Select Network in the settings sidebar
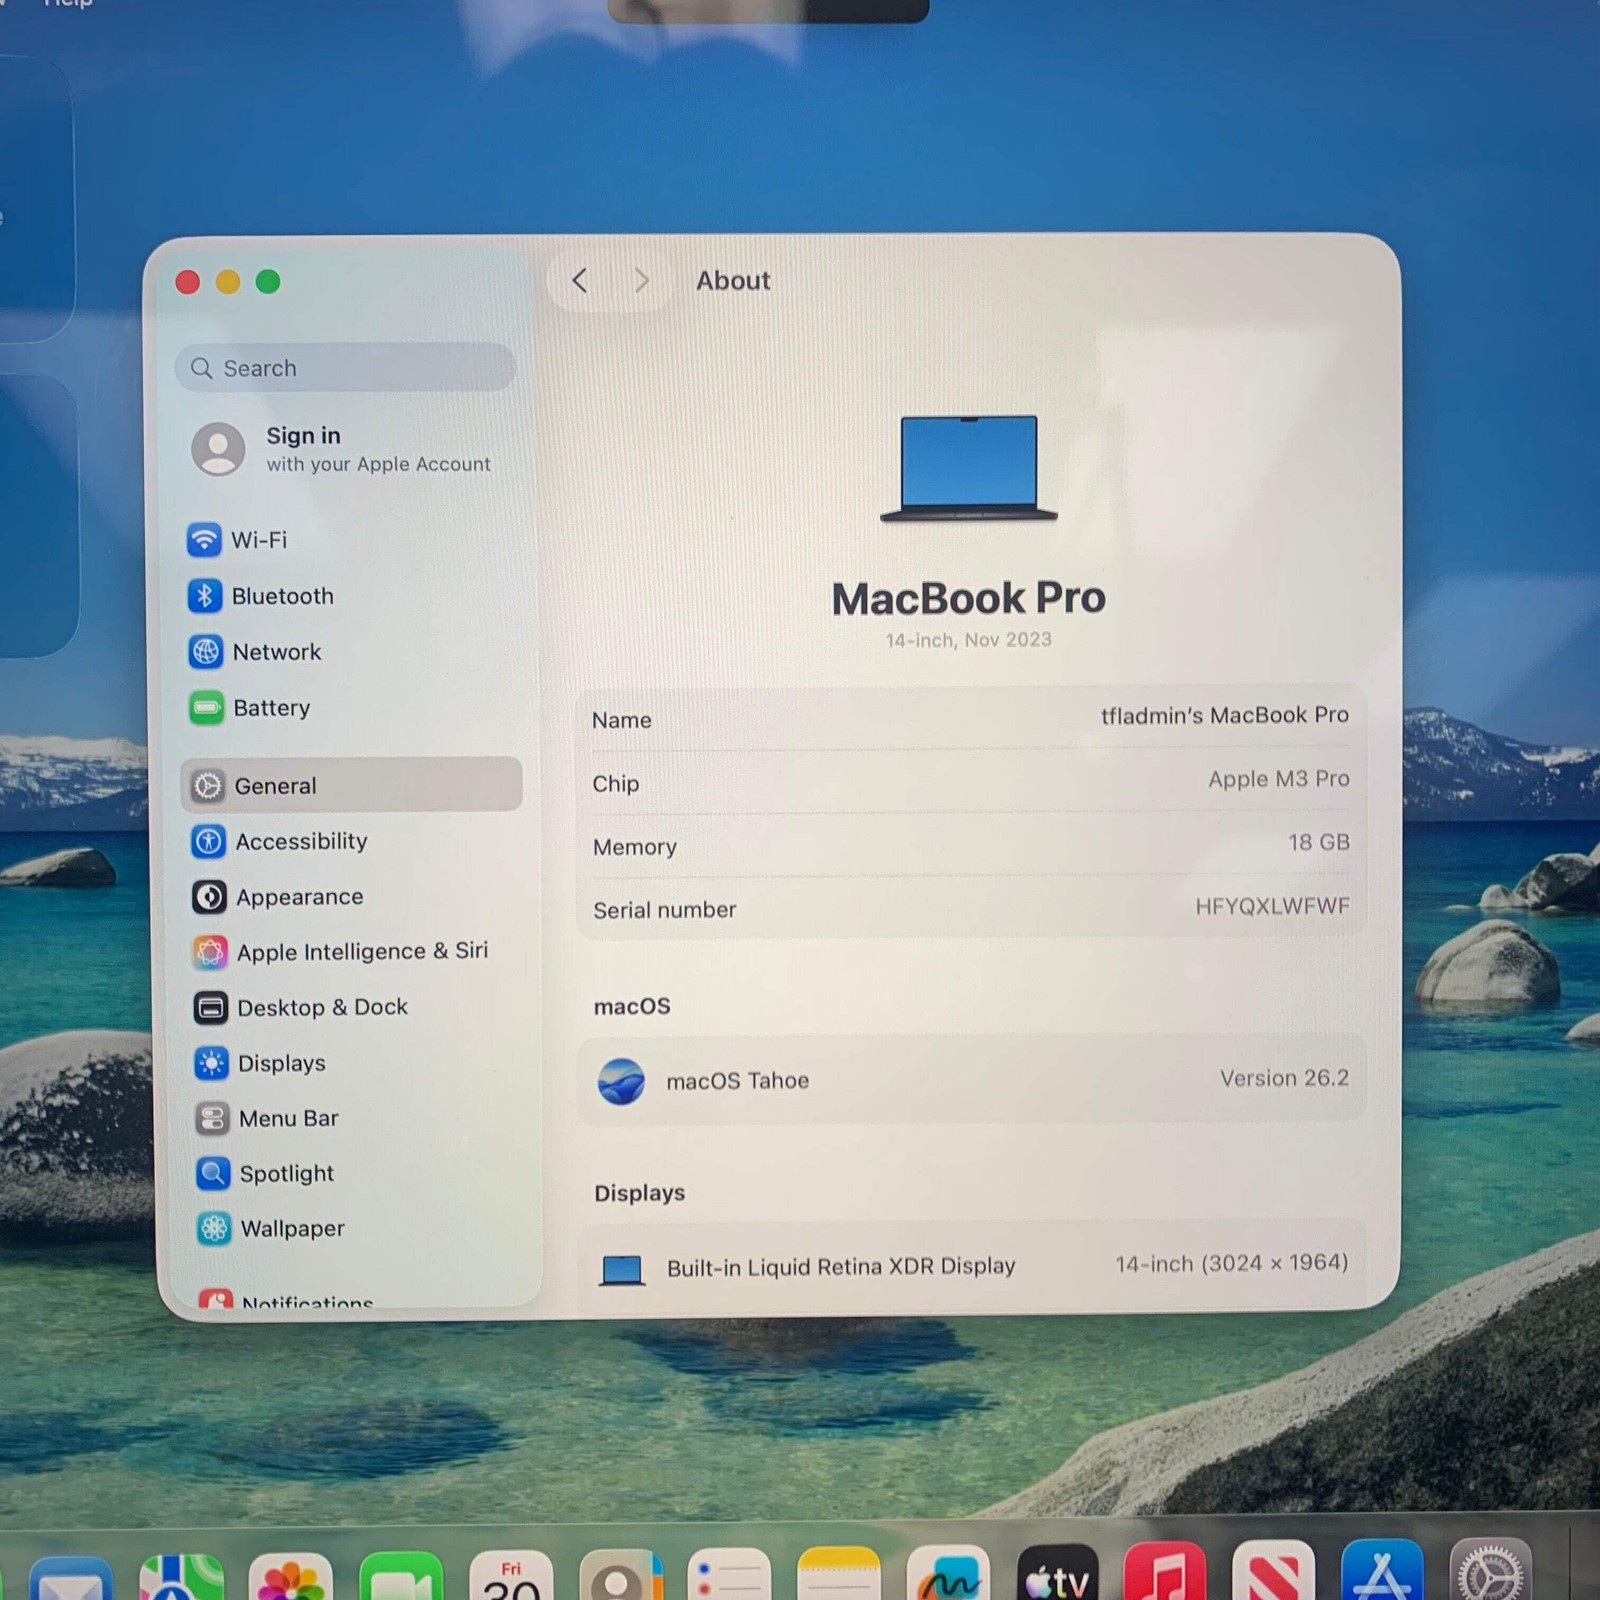1600x1600 pixels. [x=255, y=652]
